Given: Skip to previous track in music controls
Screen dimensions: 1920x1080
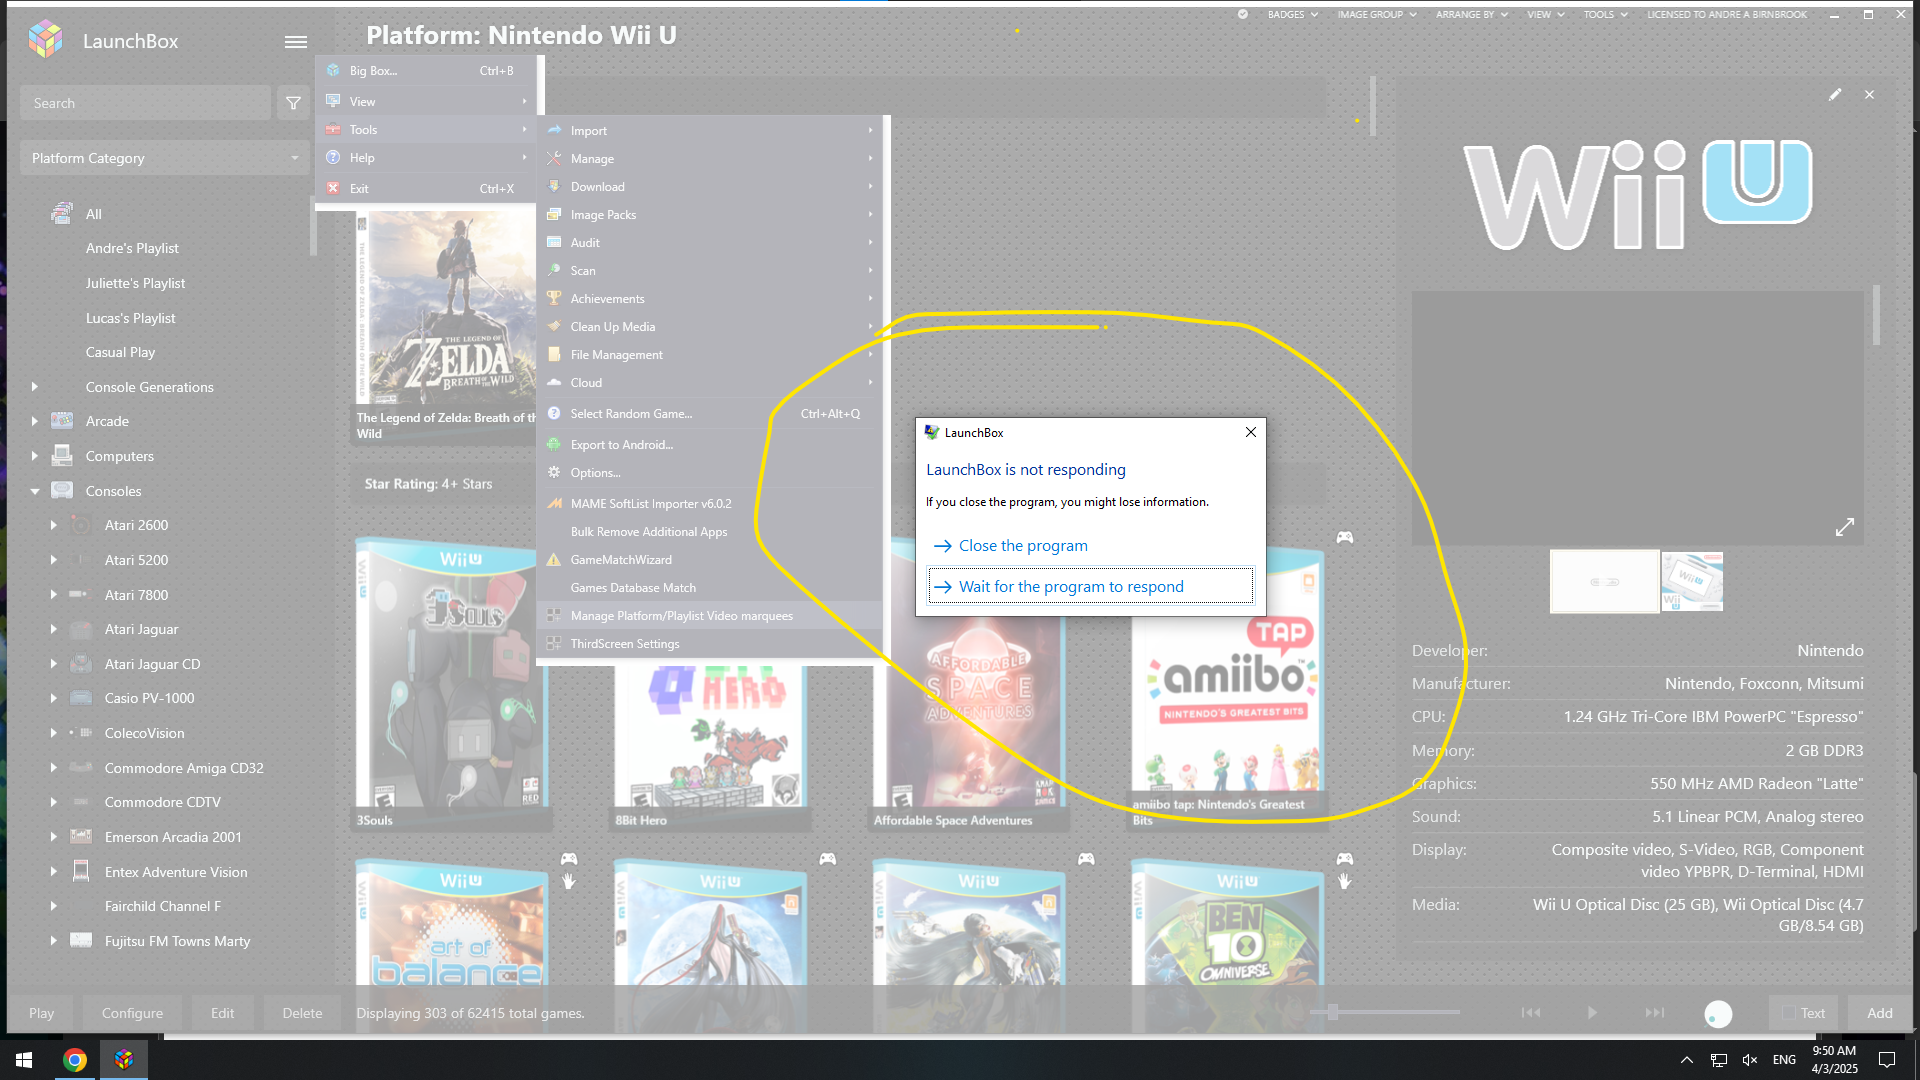Looking at the screenshot, I should [1531, 1013].
